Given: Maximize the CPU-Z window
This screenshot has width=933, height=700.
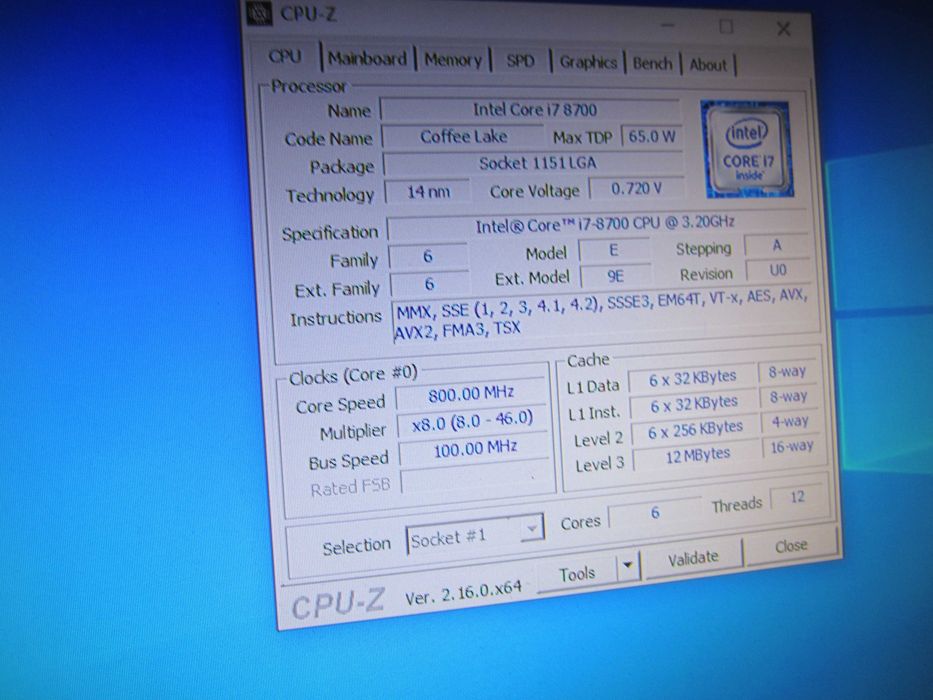Looking at the screenshot, I should tap(726, 27).
